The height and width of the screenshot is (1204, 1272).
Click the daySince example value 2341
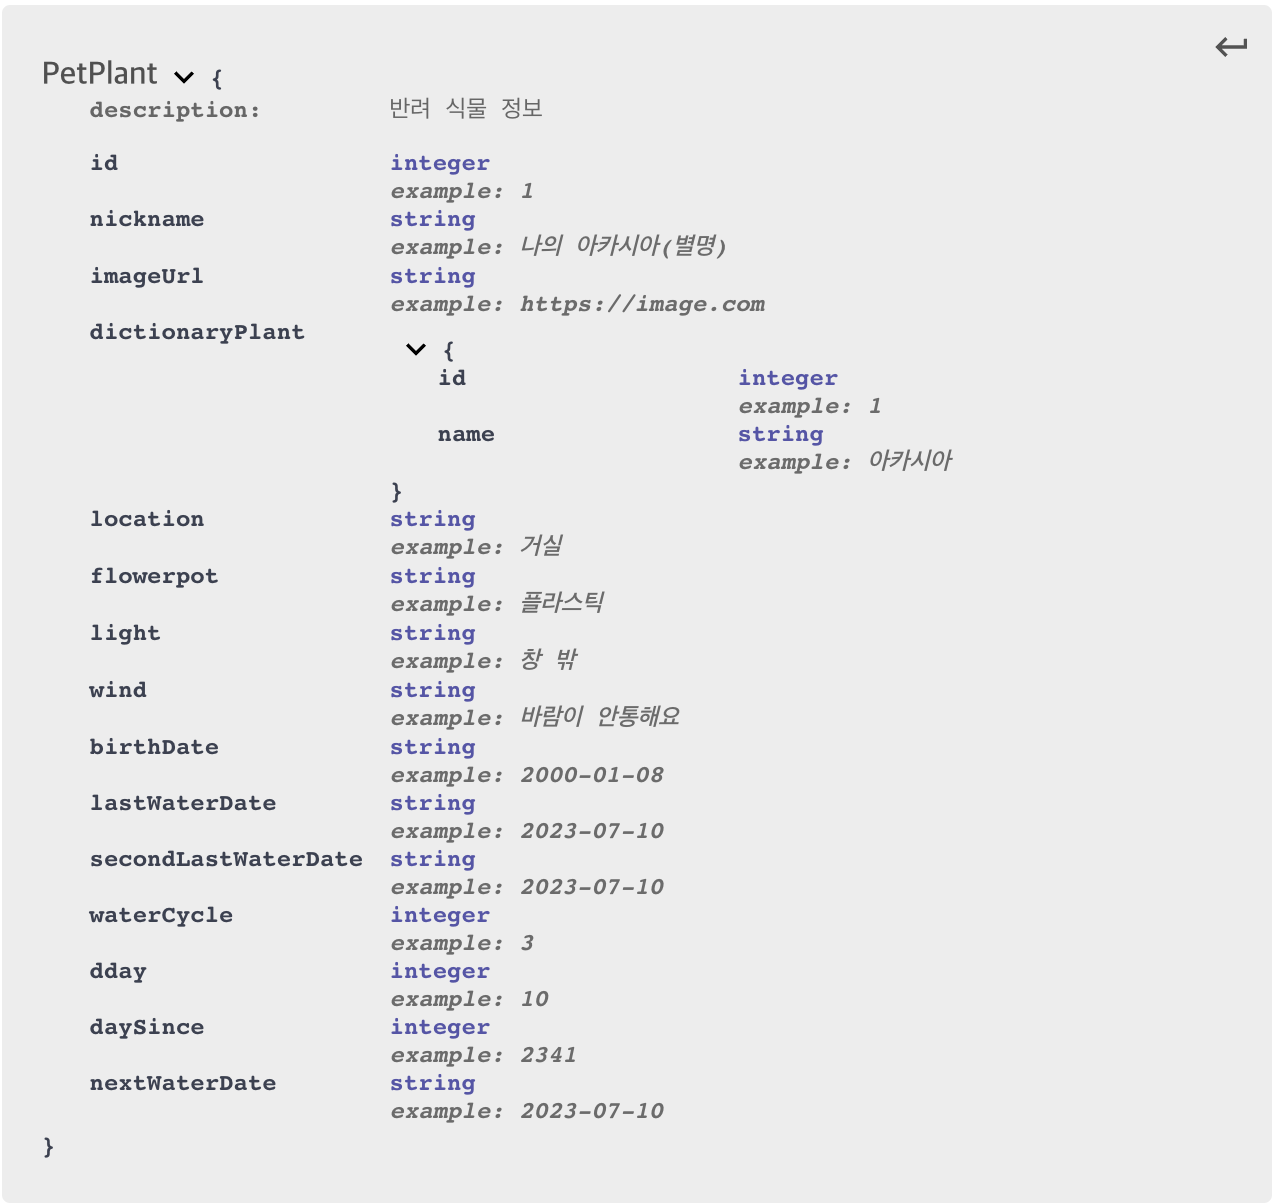[x=548, y=1055]
